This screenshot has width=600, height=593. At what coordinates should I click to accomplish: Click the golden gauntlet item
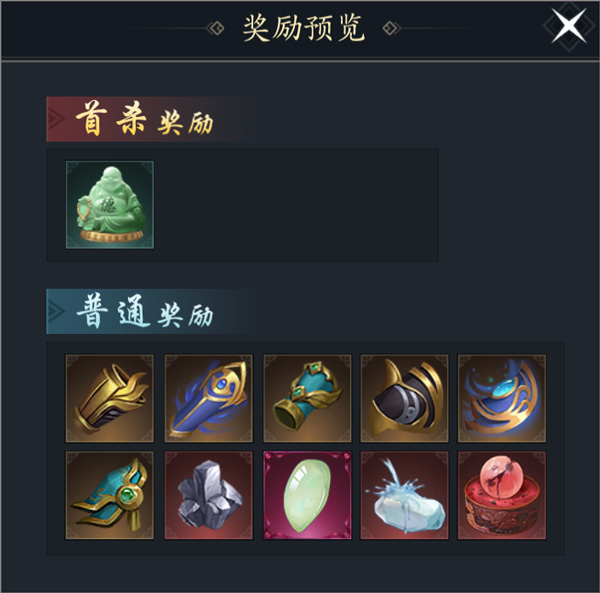[x=110, y=398]
